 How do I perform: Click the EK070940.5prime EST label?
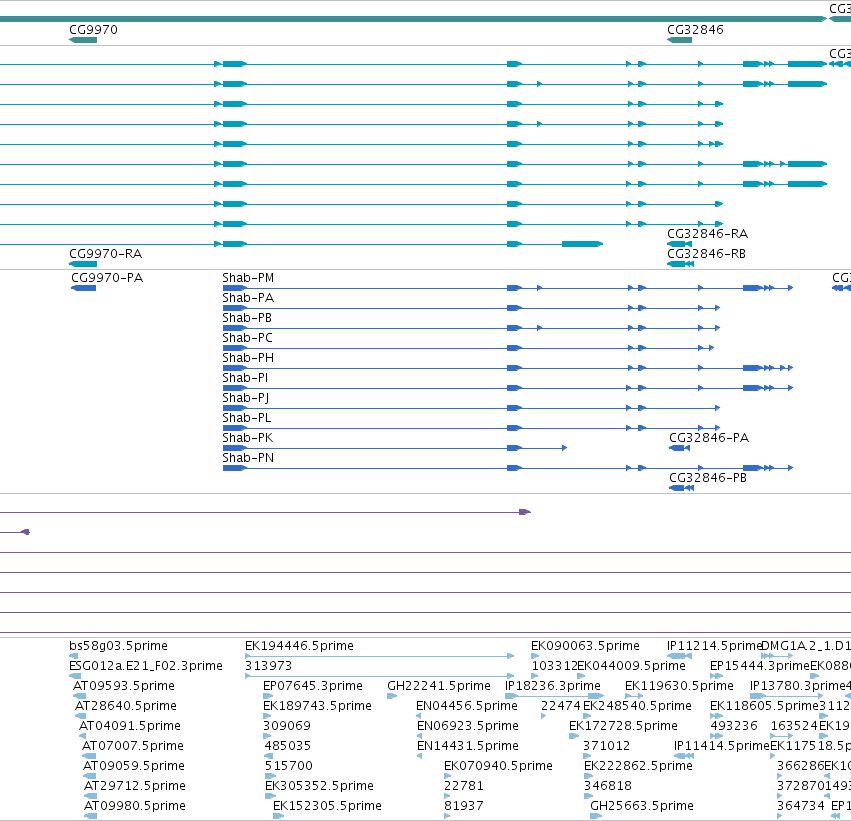498,766
